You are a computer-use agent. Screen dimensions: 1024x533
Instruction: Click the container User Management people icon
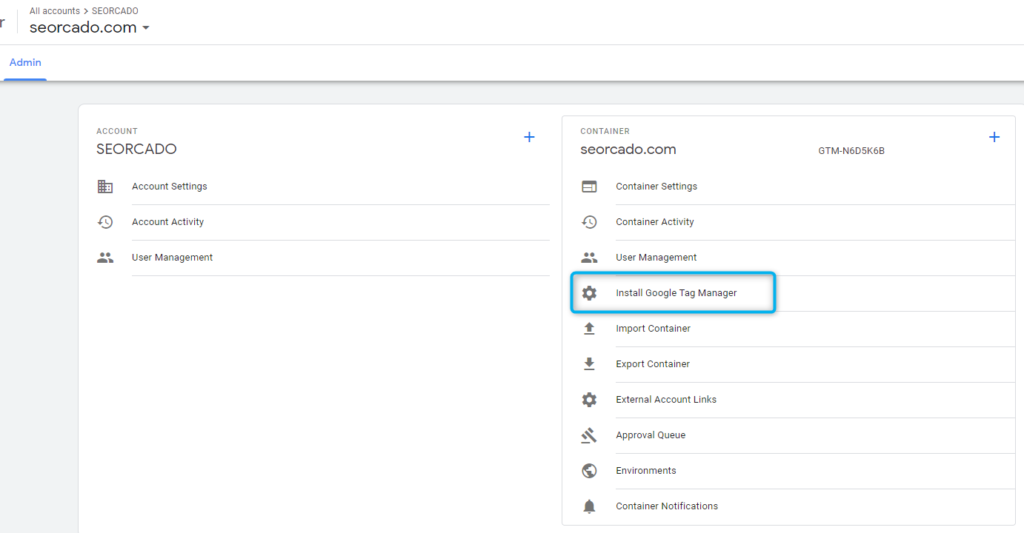click(589, 258)
